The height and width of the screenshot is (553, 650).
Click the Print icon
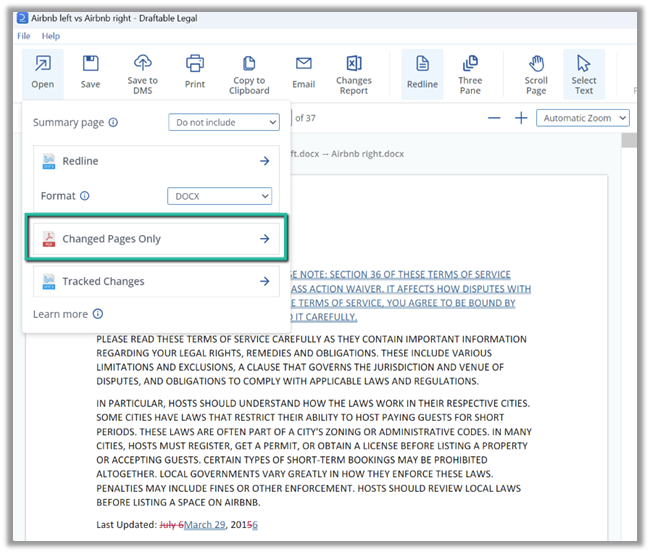coord(195,64)
